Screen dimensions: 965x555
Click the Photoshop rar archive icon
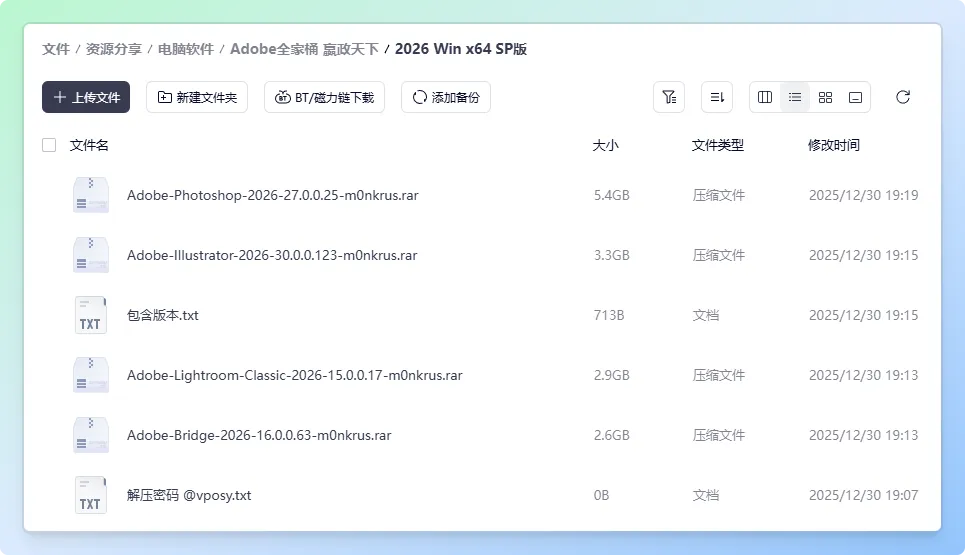pyautogui.click(x=91, y=195)
